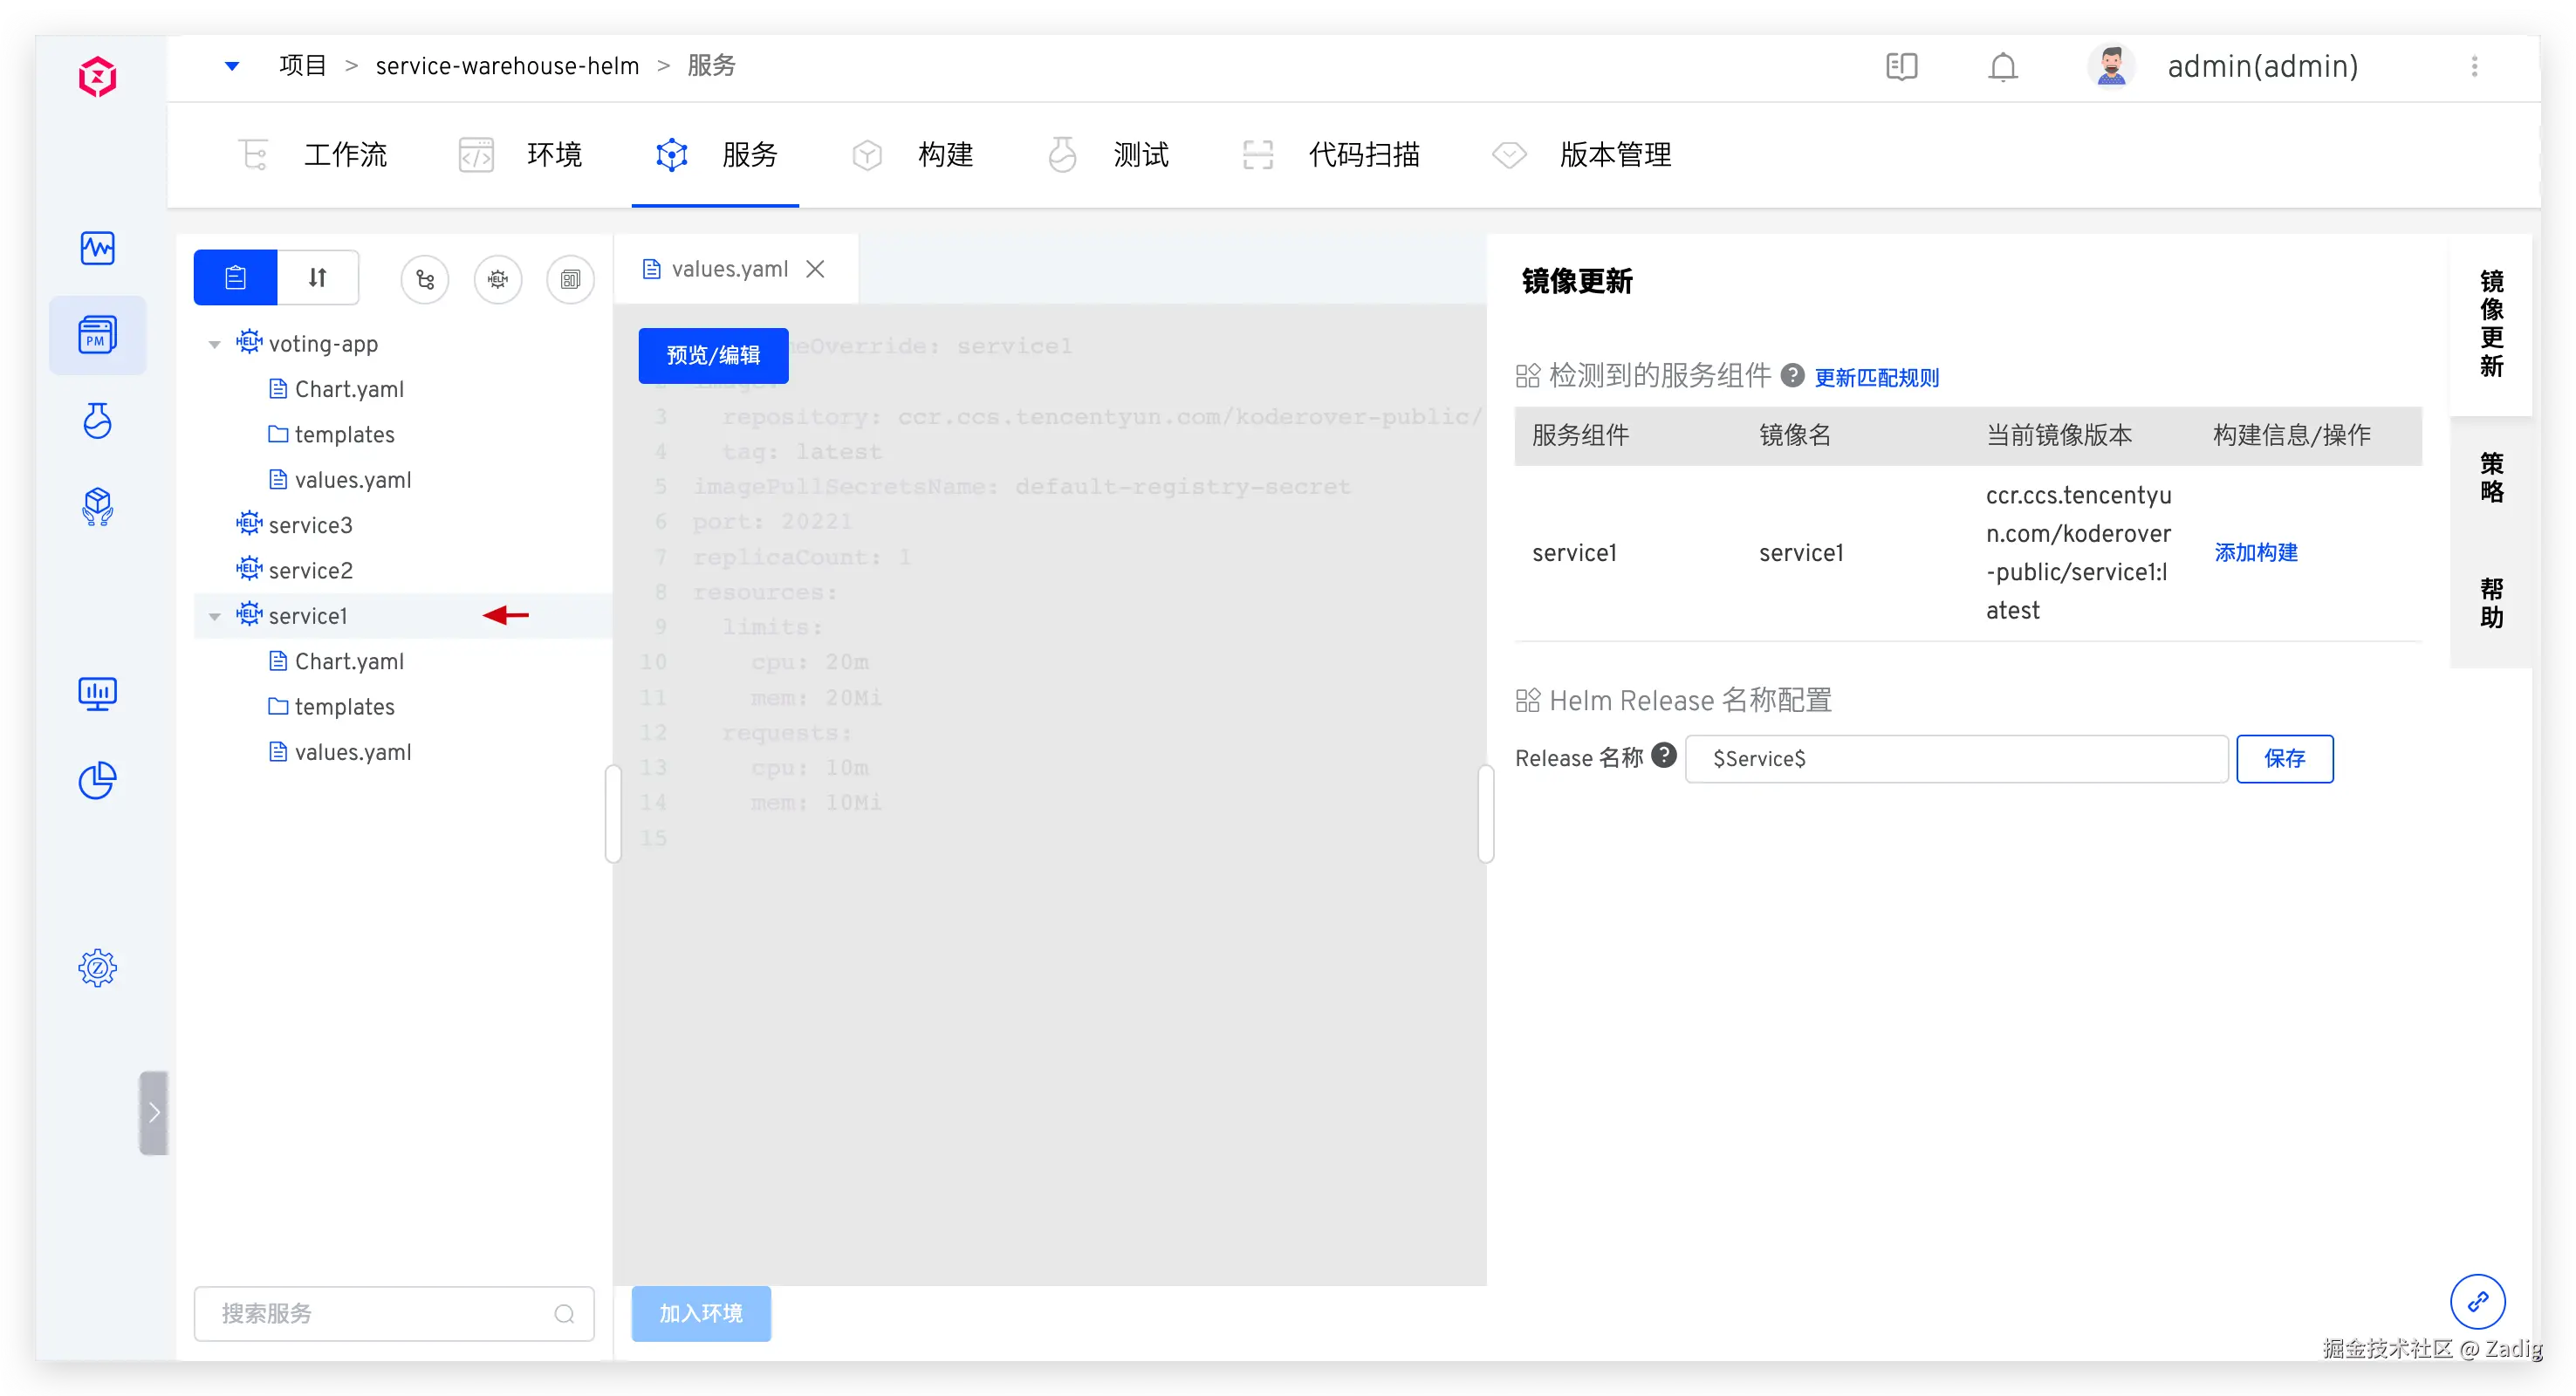Click help icon beside Release 名称
2576x1396 pixels.
[x=1664, y=755]
